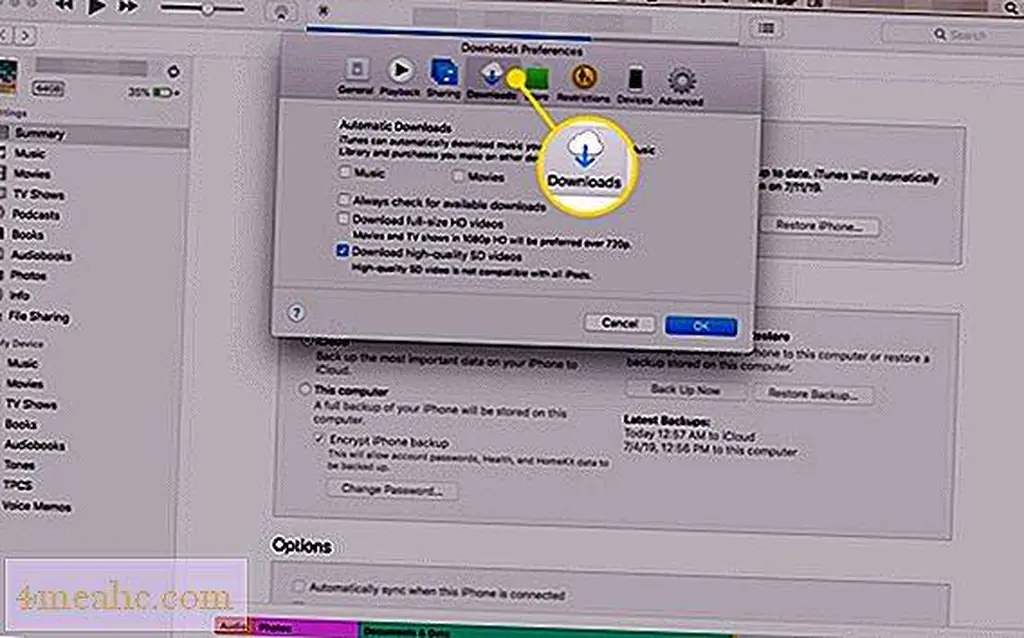Select the This computer backup radio button
The height and width of the screenshot is (638, 1024).
[305, 389]
